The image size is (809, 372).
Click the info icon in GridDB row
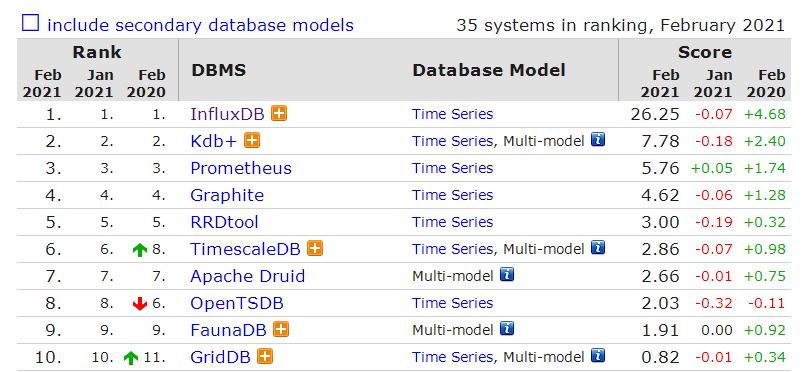tap(598, 355)
